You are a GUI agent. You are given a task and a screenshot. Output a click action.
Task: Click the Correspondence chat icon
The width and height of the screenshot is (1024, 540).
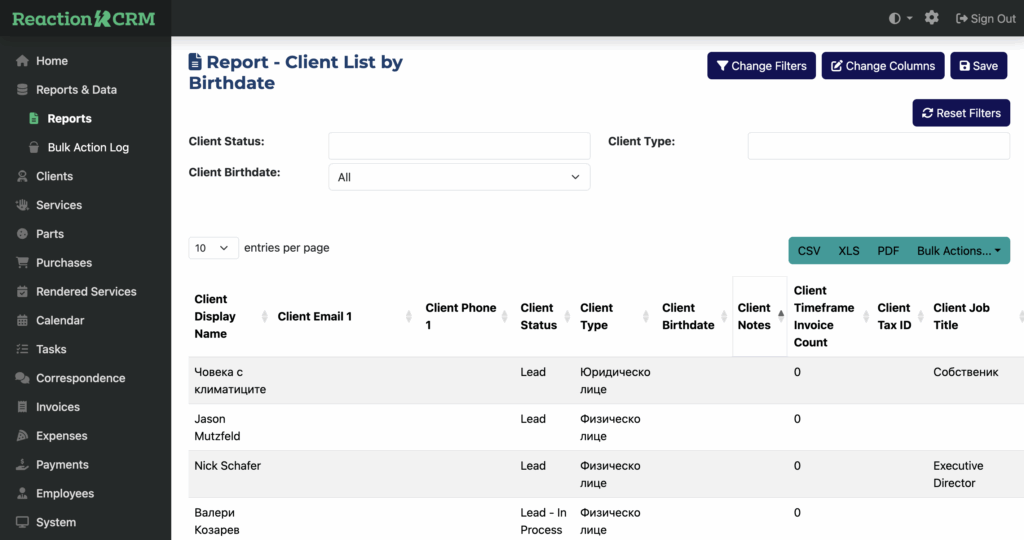click(23, 379)
